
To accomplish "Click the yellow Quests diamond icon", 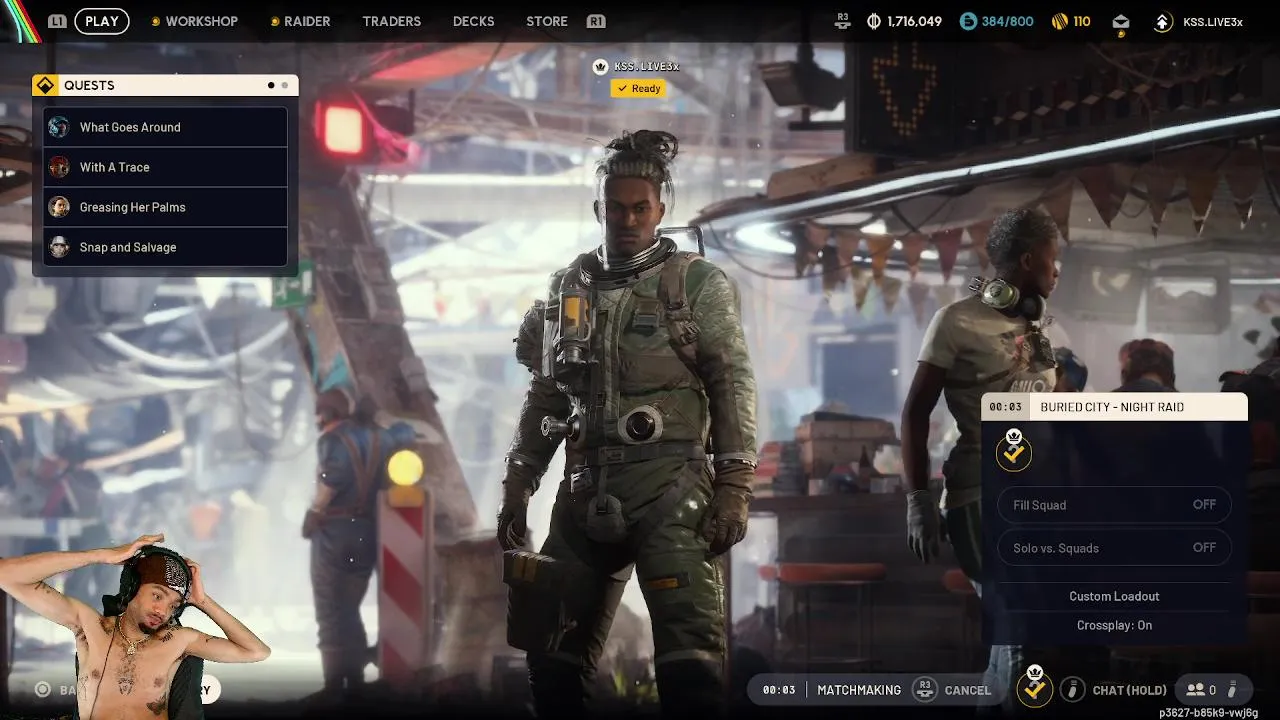I will tap(45, 85).
